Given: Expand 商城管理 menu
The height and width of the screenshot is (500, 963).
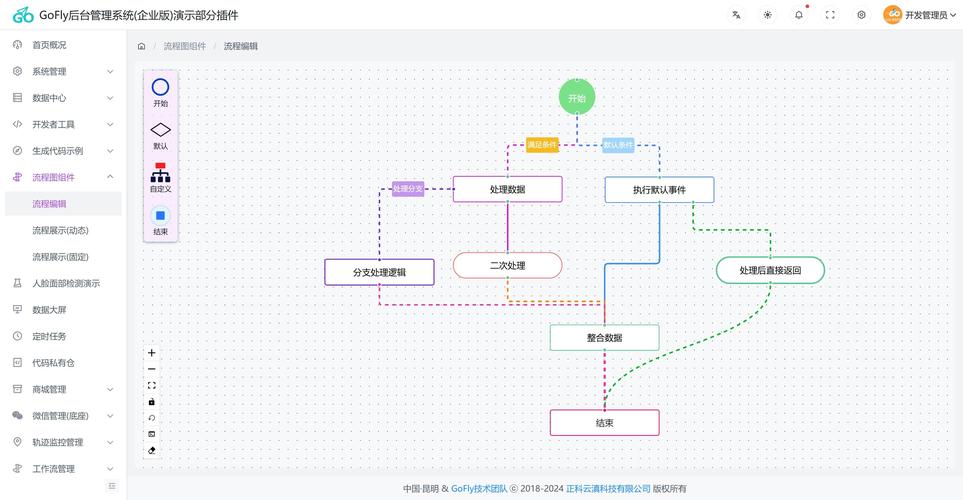Looking at the screenshot, I should 63,389.
